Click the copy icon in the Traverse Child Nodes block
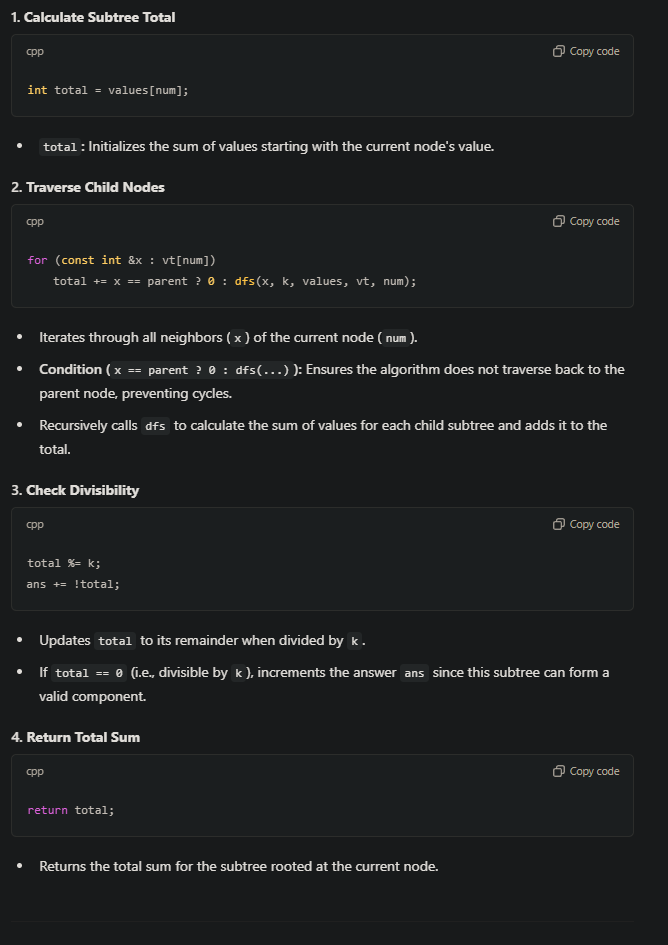Viewport: 668px width, 945px height. (x=559, y=221)
